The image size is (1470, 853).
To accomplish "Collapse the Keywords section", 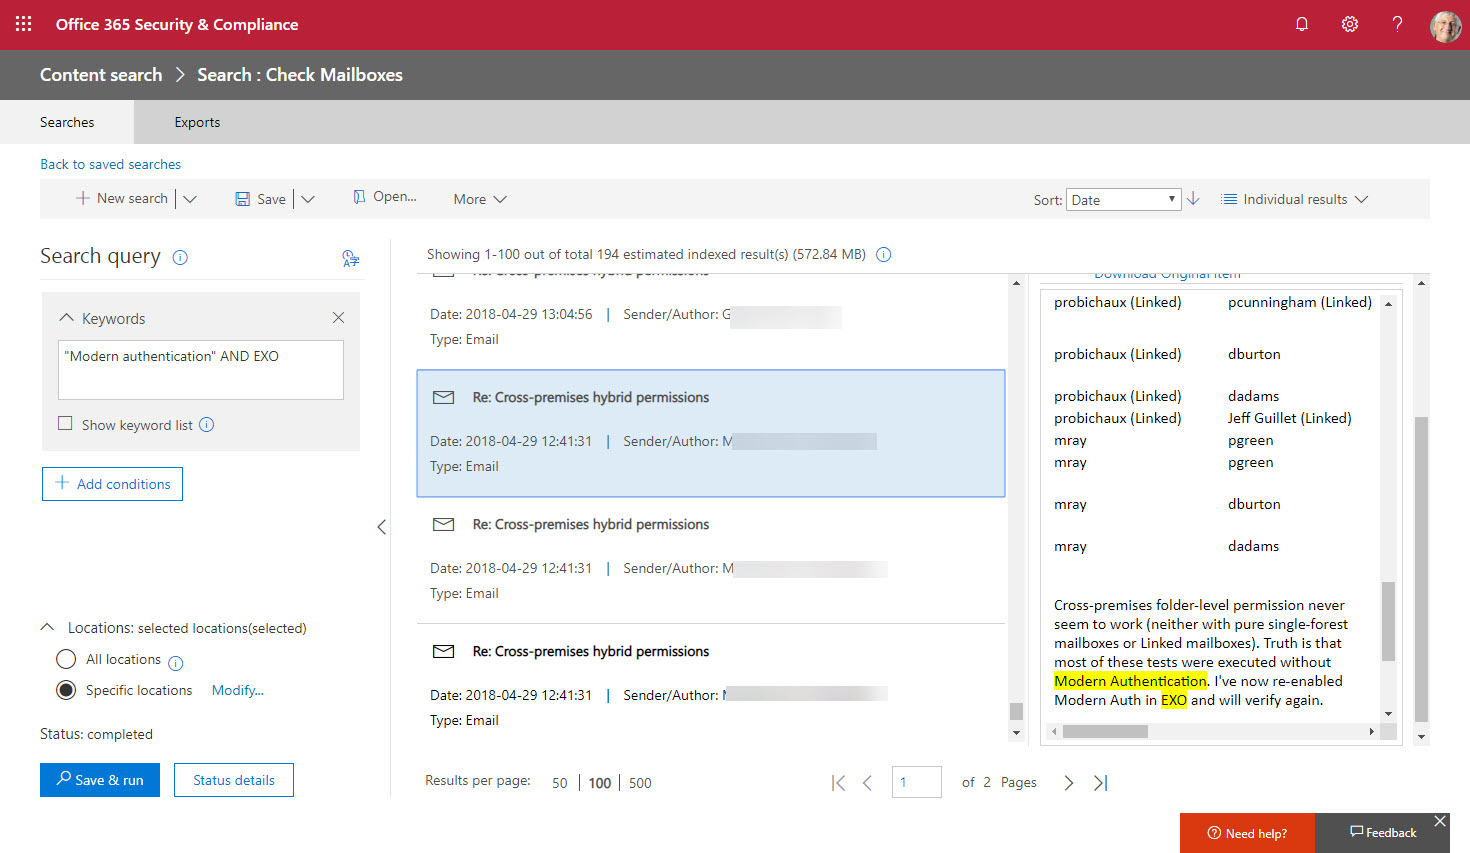I will [67, 318].
